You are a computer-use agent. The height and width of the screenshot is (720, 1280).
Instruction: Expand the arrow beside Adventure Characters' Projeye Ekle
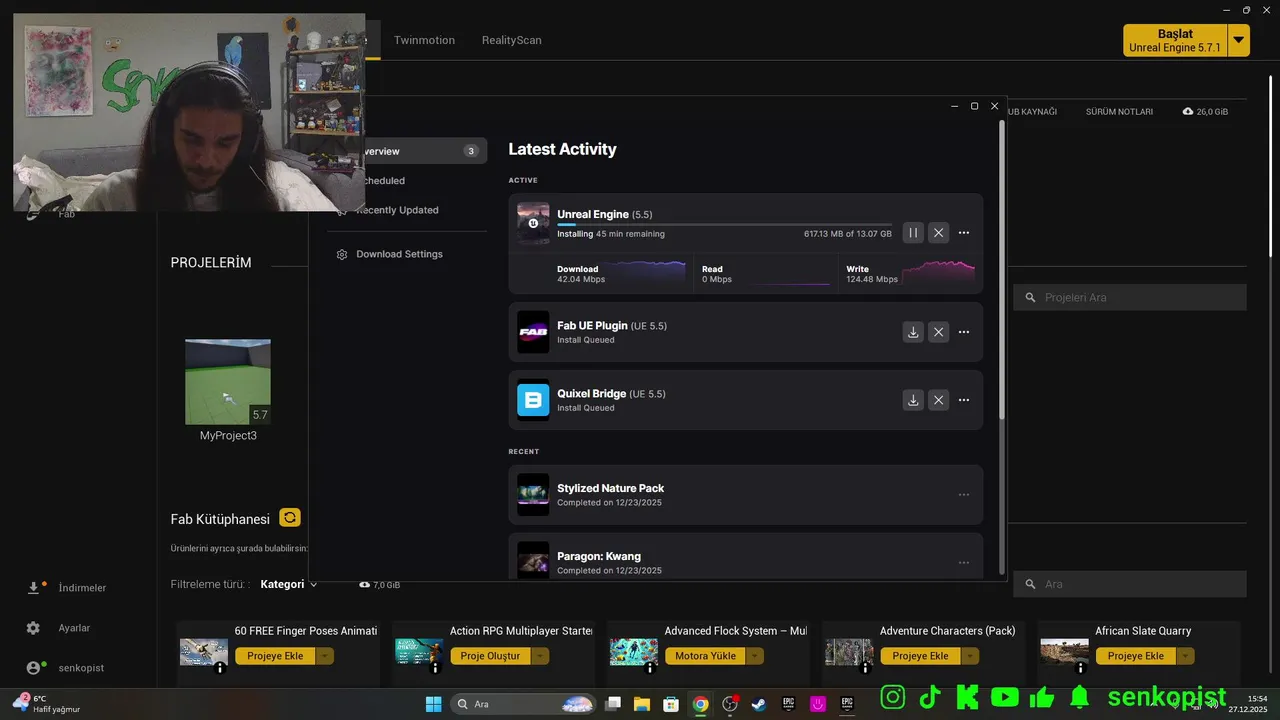click(970, 656)
